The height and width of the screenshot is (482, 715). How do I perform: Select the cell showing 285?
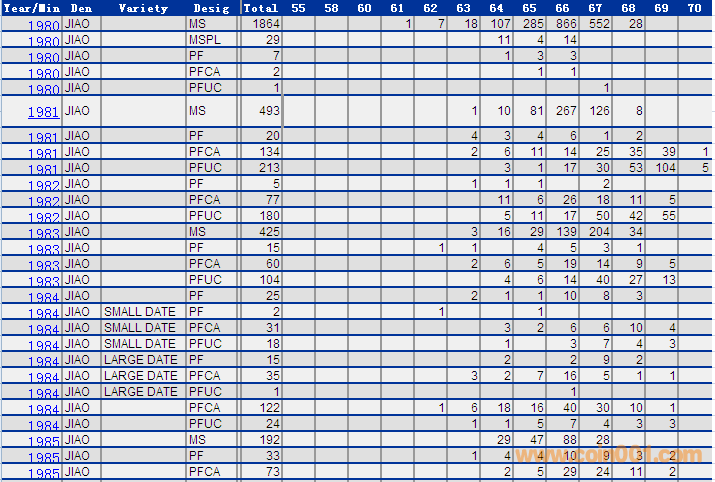tap(533, 23)
